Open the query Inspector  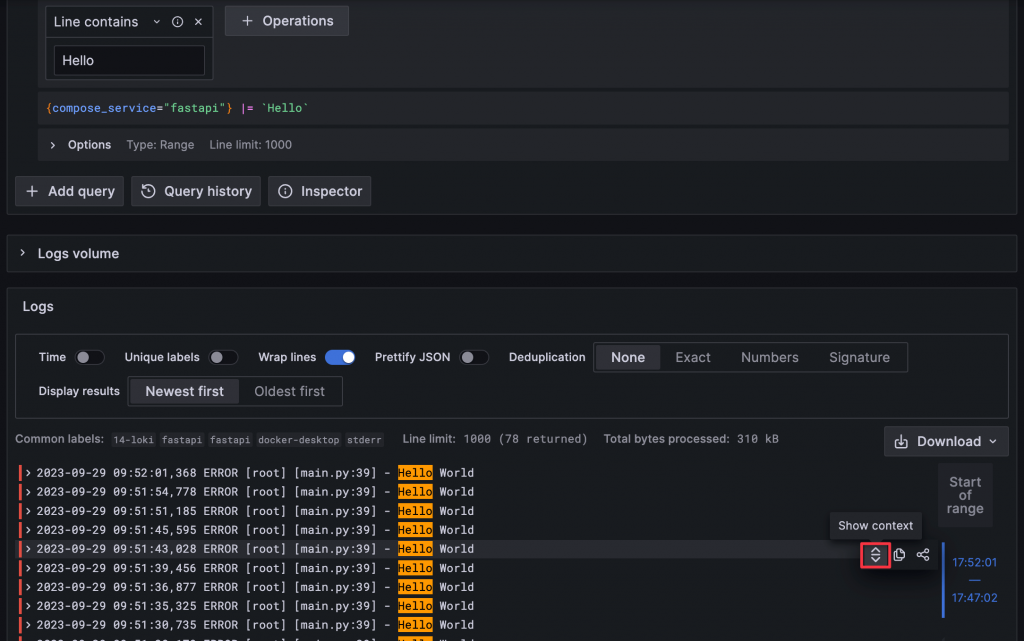pyautogui.click(x=319, y=191)
